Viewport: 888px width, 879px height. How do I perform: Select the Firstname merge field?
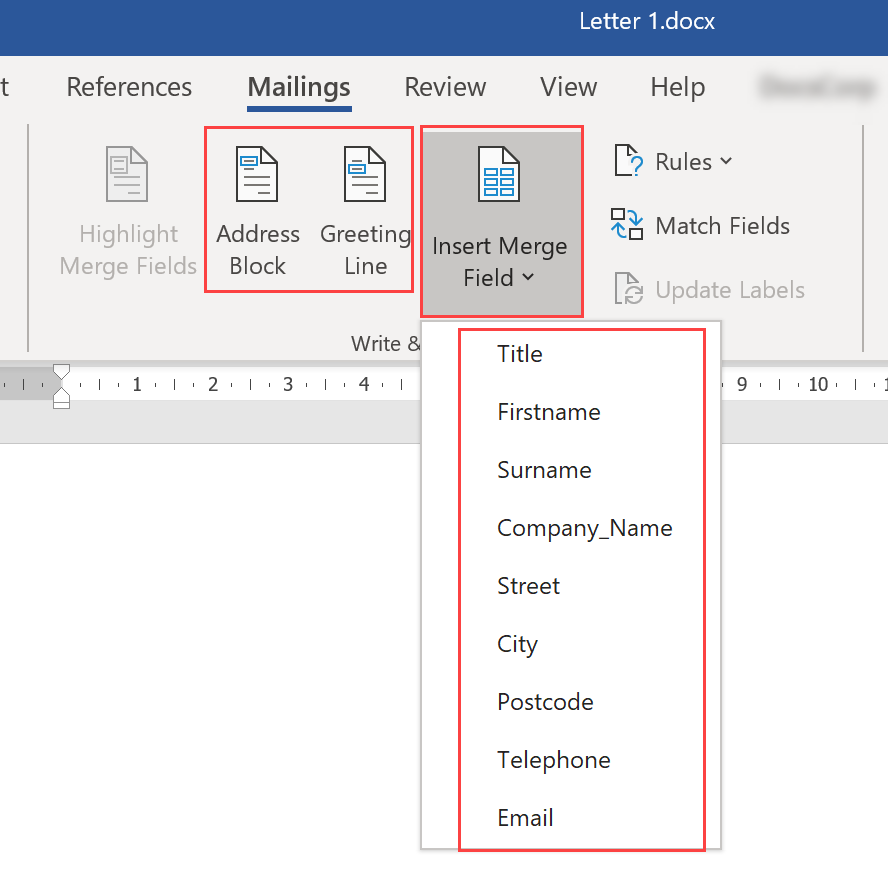click(548, 412)
